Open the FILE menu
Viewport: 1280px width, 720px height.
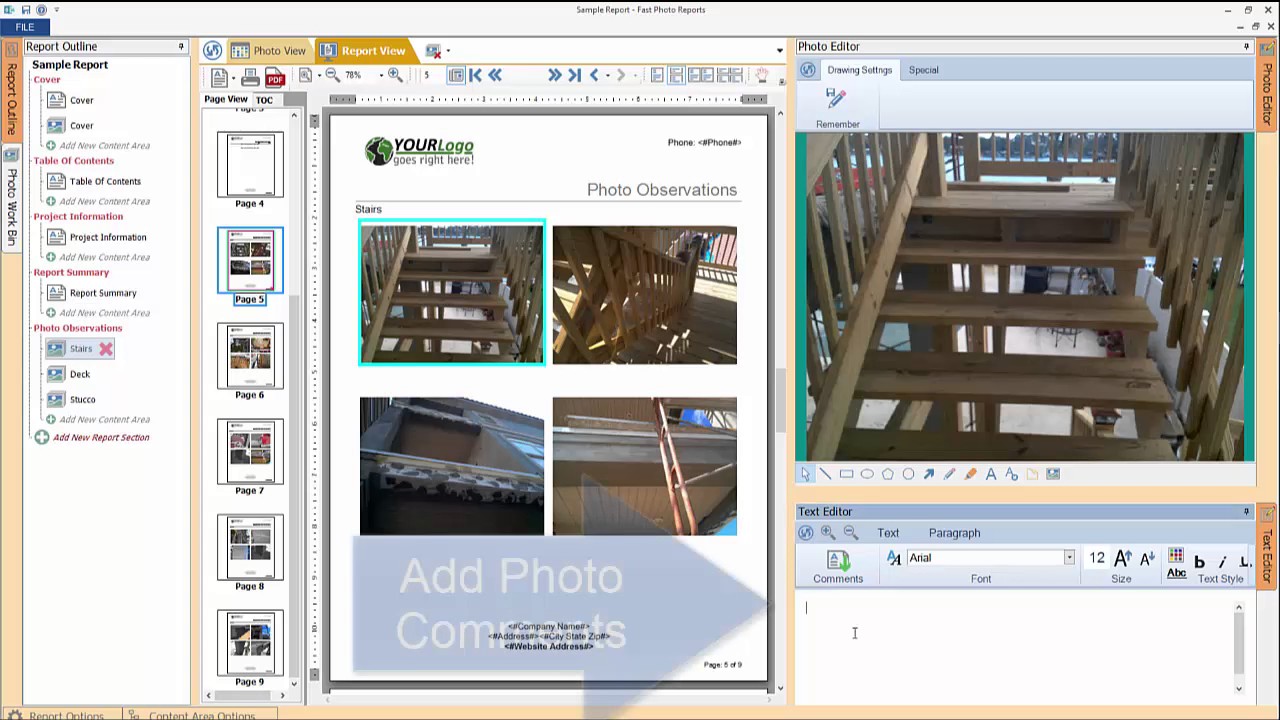click(24, 27)
